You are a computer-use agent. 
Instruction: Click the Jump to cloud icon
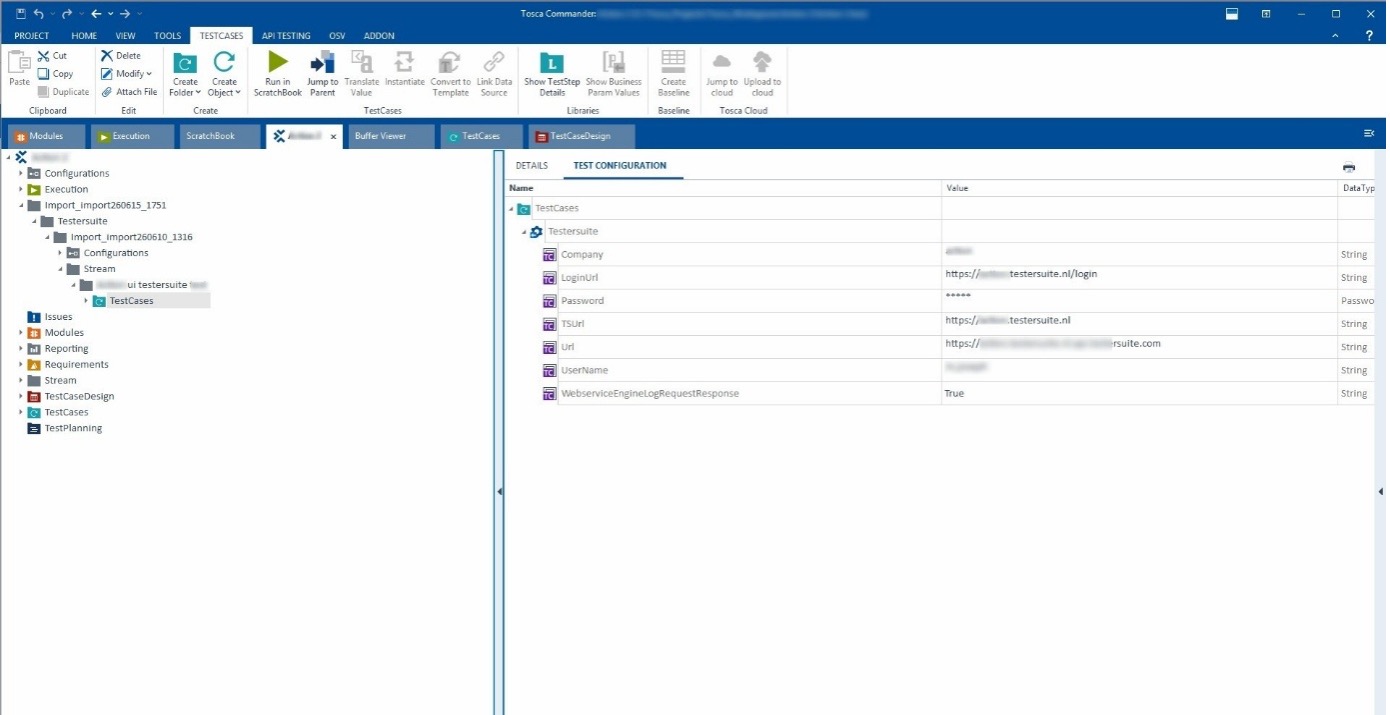721,62
